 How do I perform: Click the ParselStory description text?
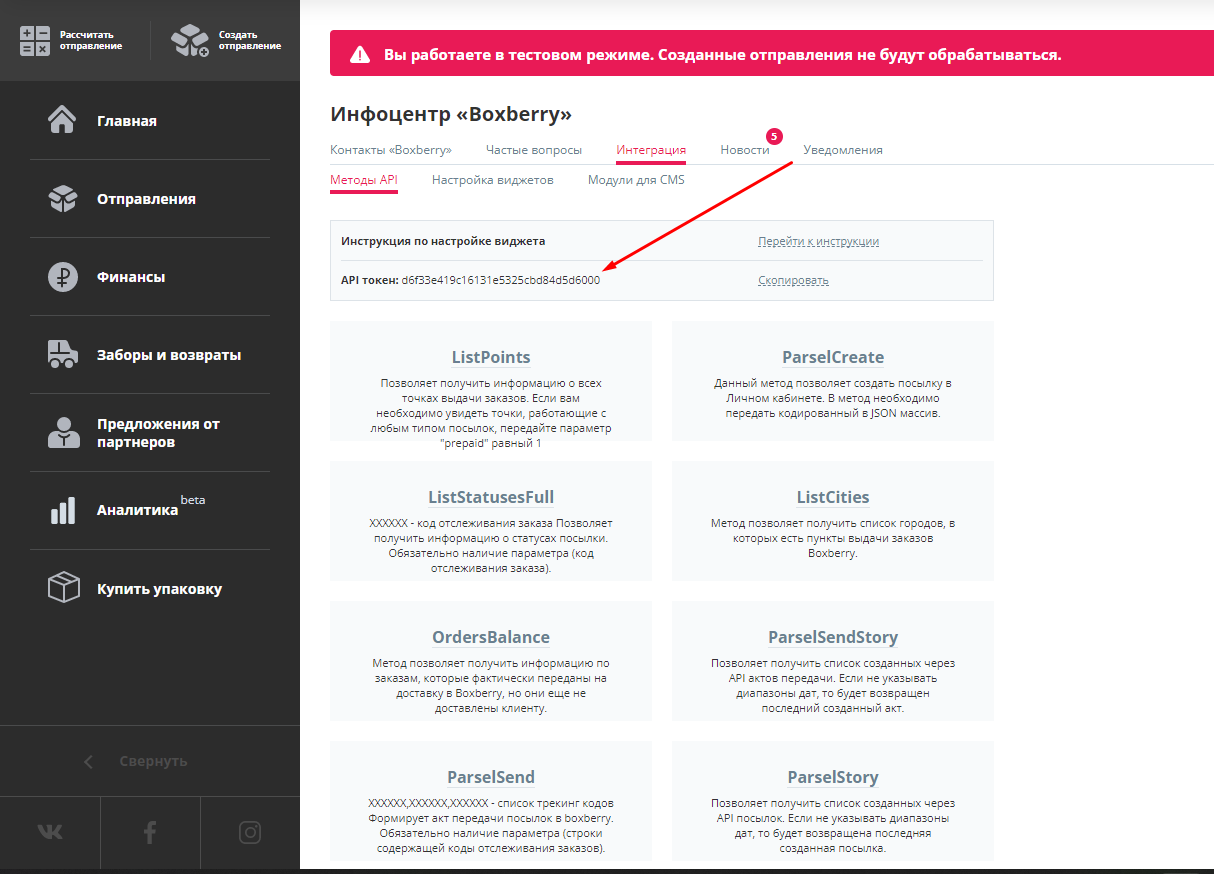(x=833, y=826)
